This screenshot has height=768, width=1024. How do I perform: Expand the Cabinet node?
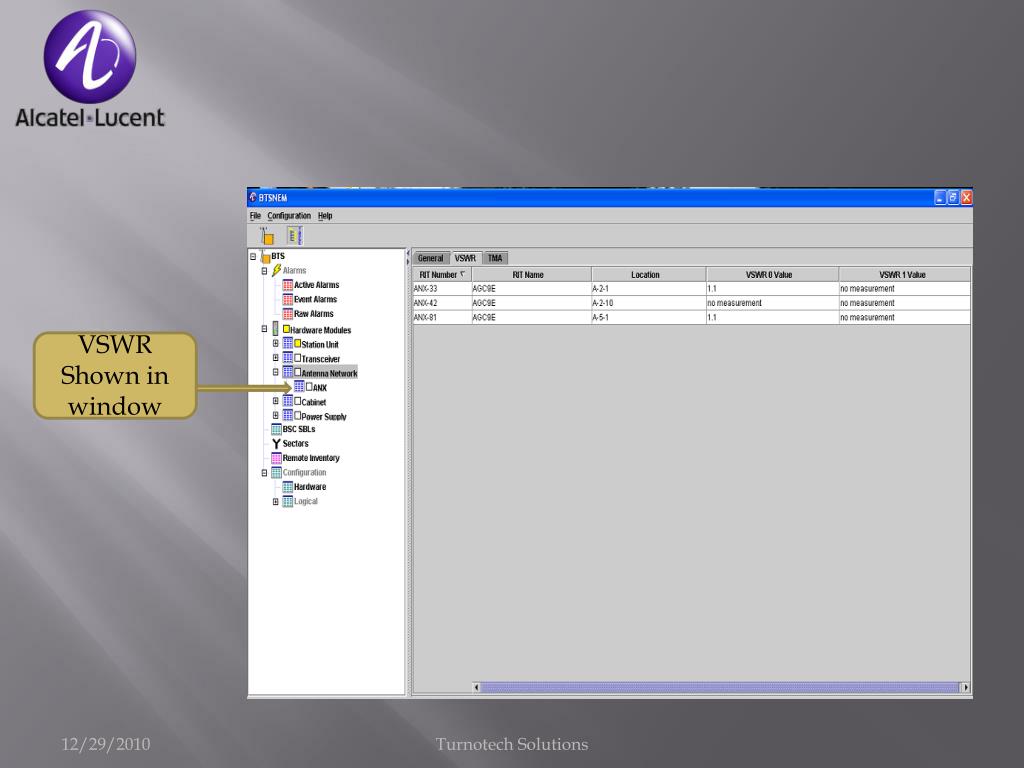276,401
